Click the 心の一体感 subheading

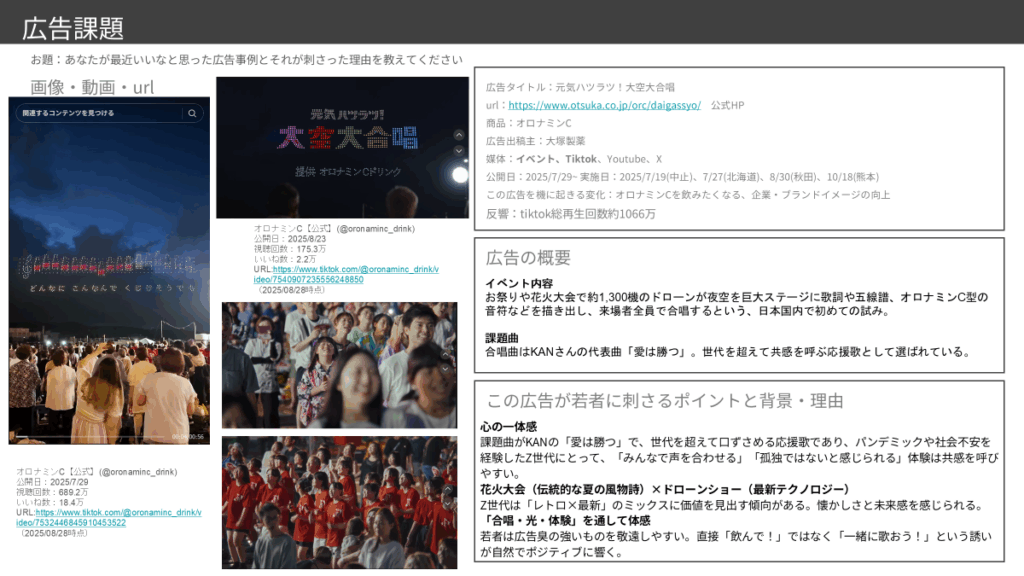(512, 427)
